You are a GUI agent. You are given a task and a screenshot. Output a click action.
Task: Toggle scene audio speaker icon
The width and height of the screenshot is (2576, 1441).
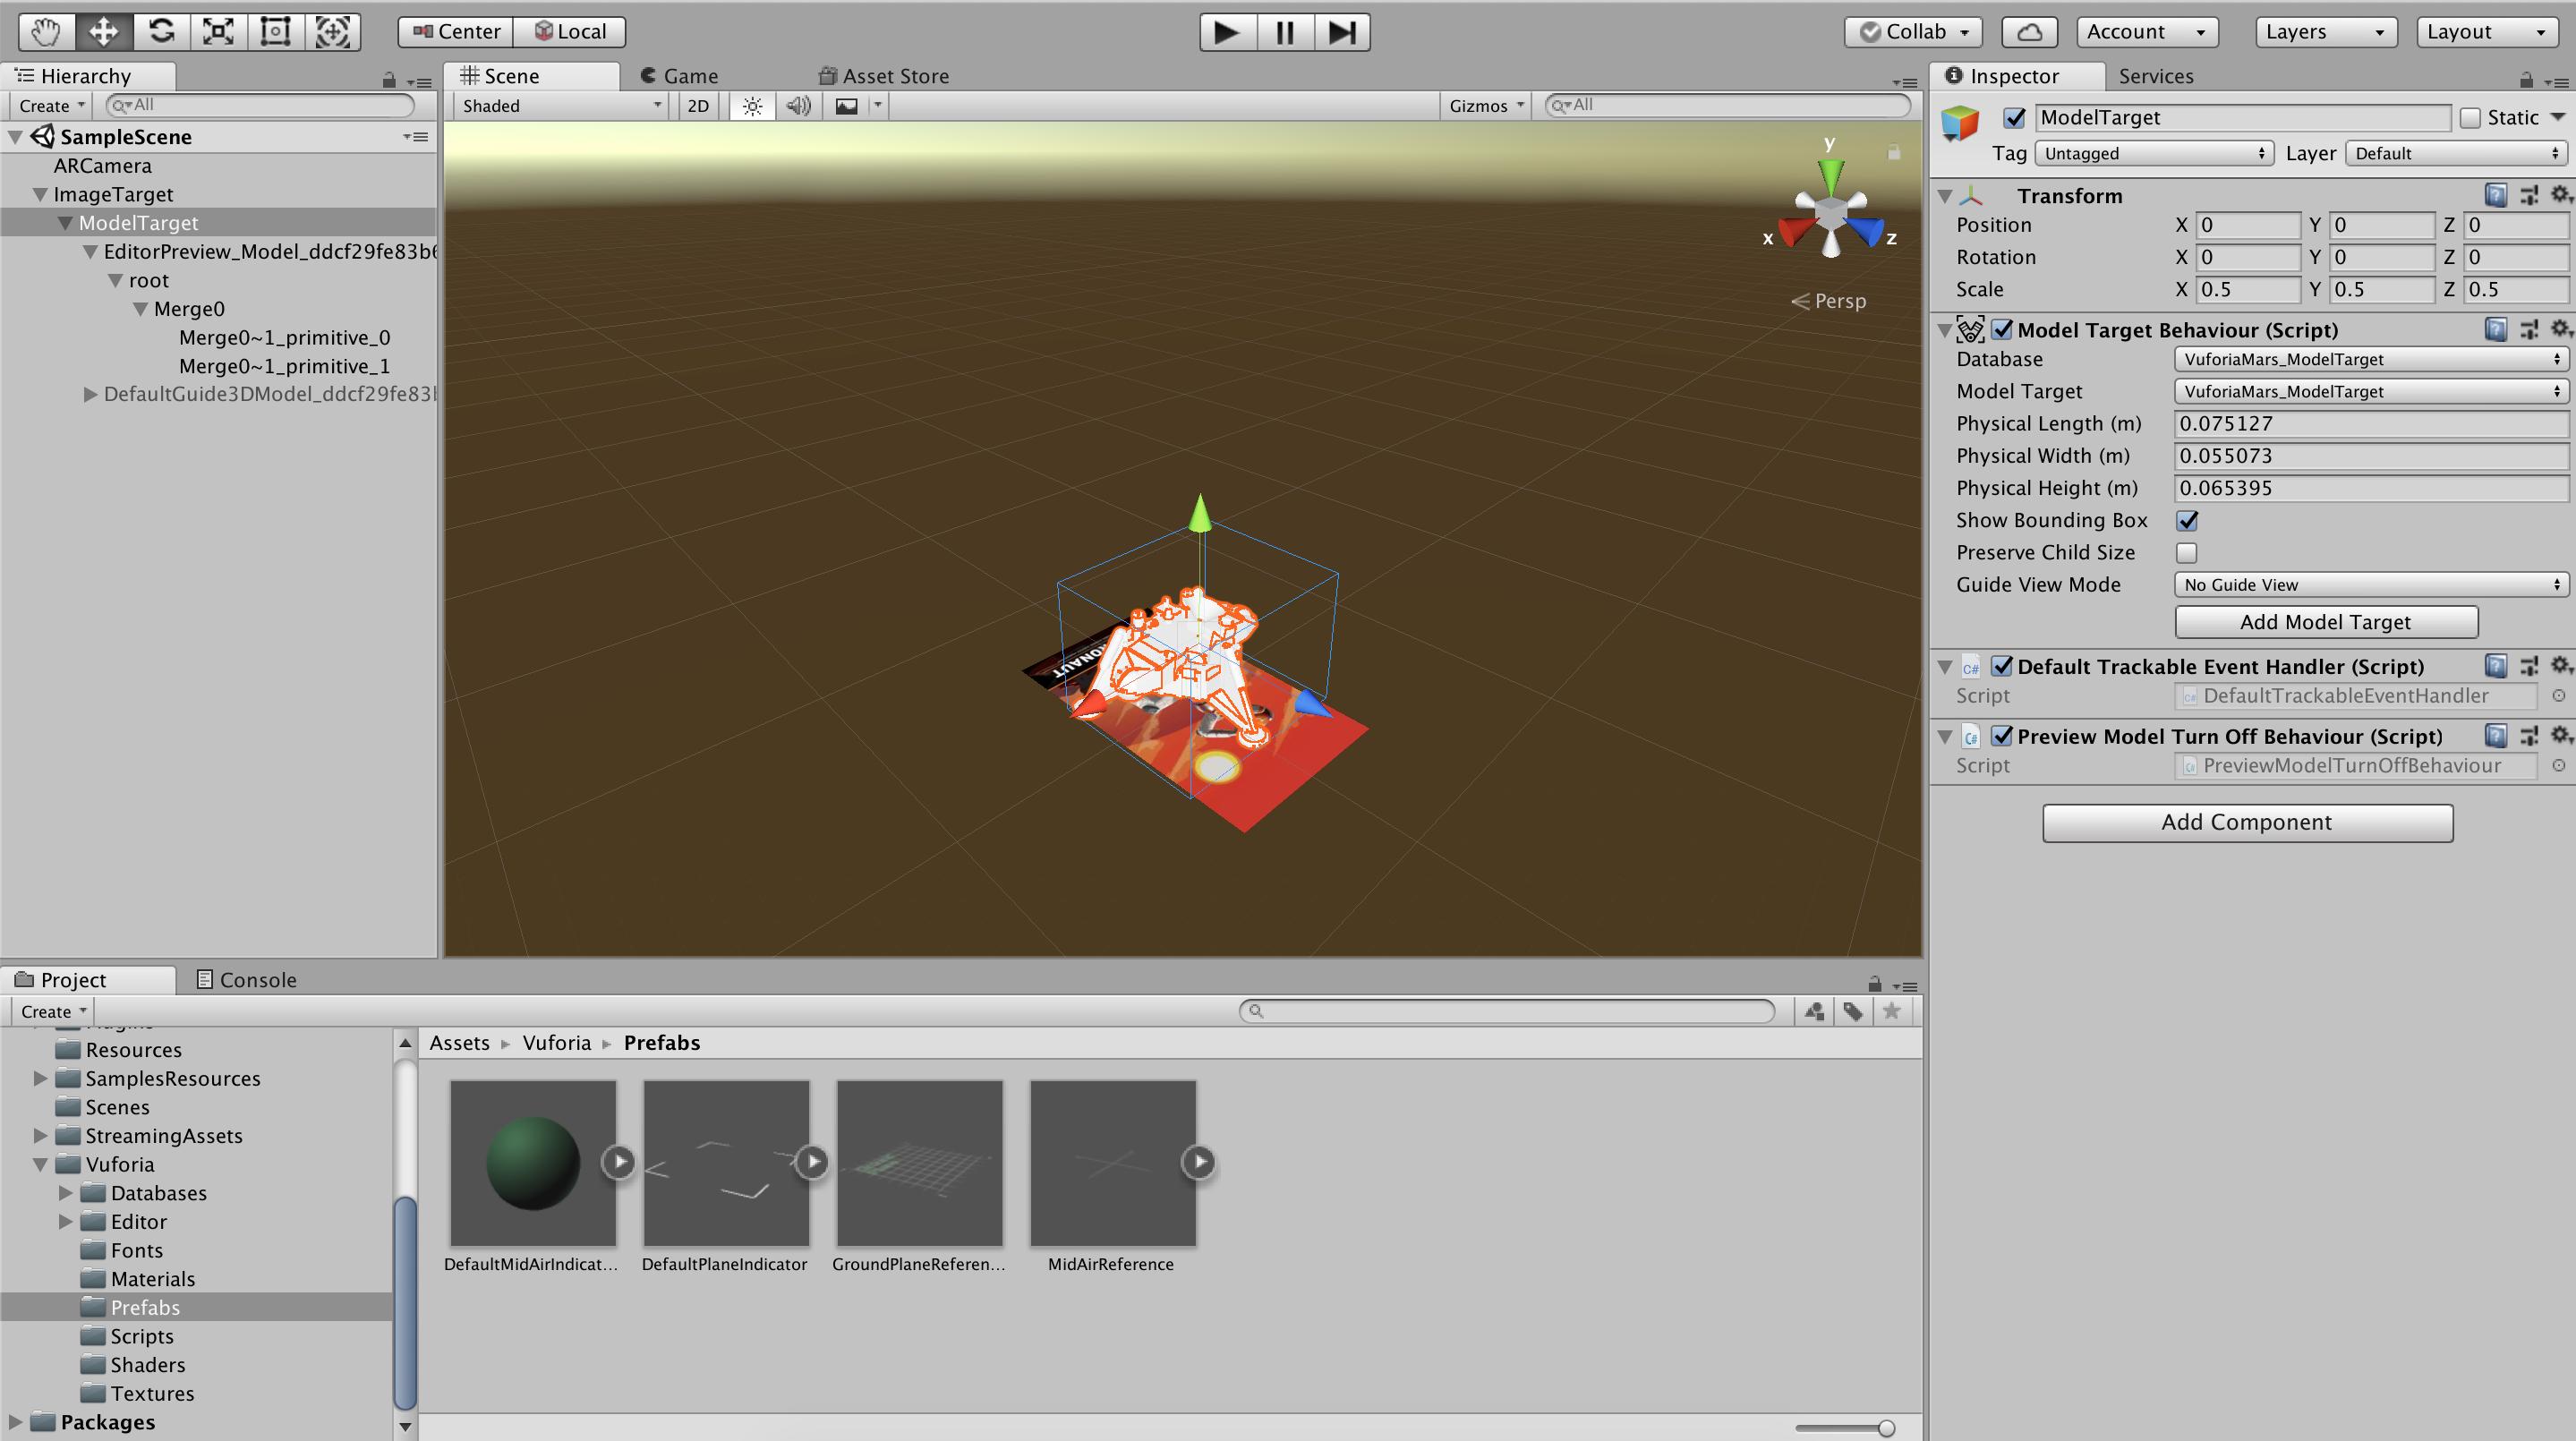[798, 106]
